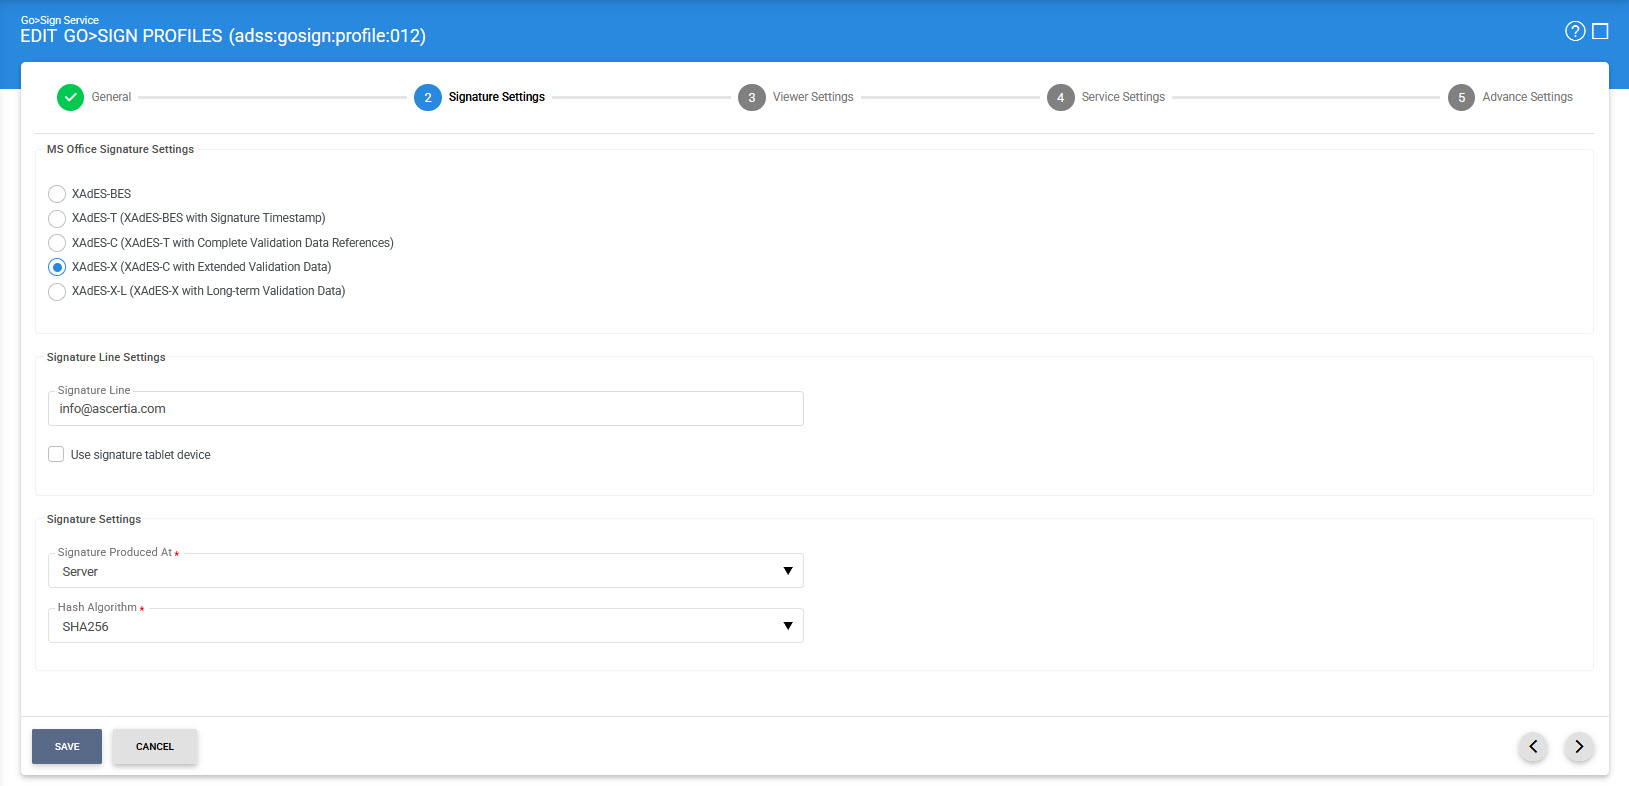Click the Signature Line text field
Screen dimensions: 1629x786
(x=425, y=409)
